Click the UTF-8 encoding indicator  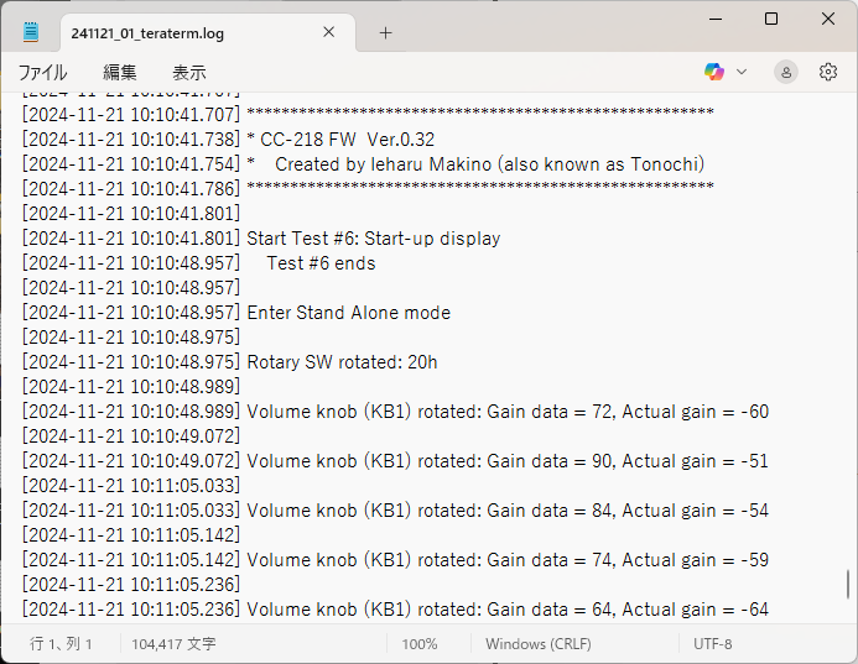click(712, 644)
